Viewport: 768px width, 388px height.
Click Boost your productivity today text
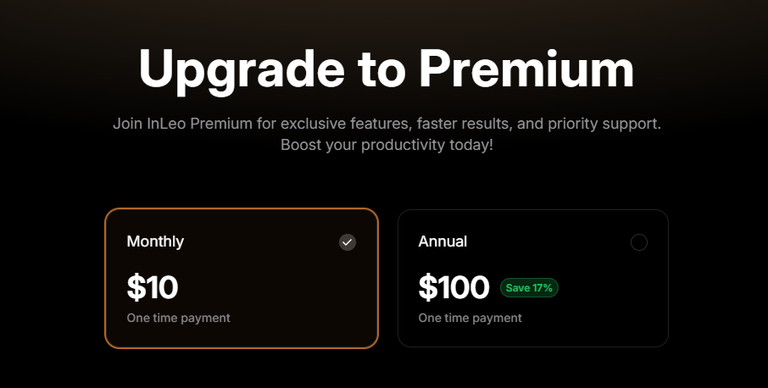coord(387,145)
